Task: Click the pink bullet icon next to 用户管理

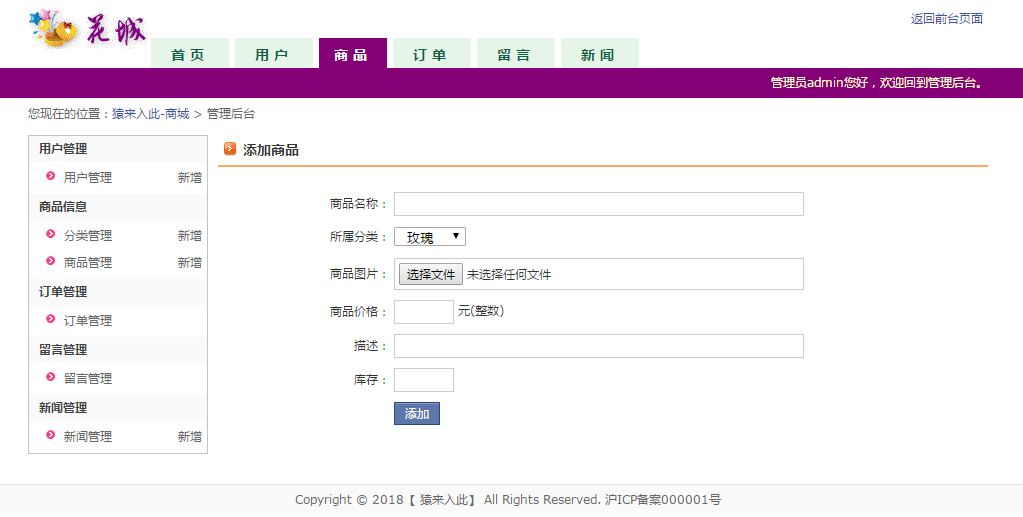Action: [50, 176]
